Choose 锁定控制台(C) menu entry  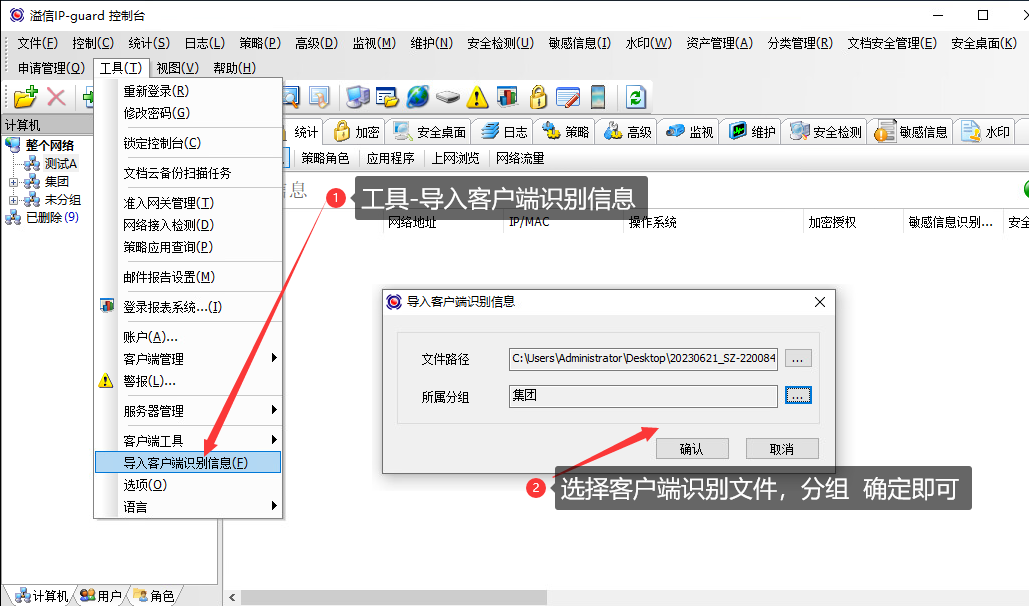point(188,143)
